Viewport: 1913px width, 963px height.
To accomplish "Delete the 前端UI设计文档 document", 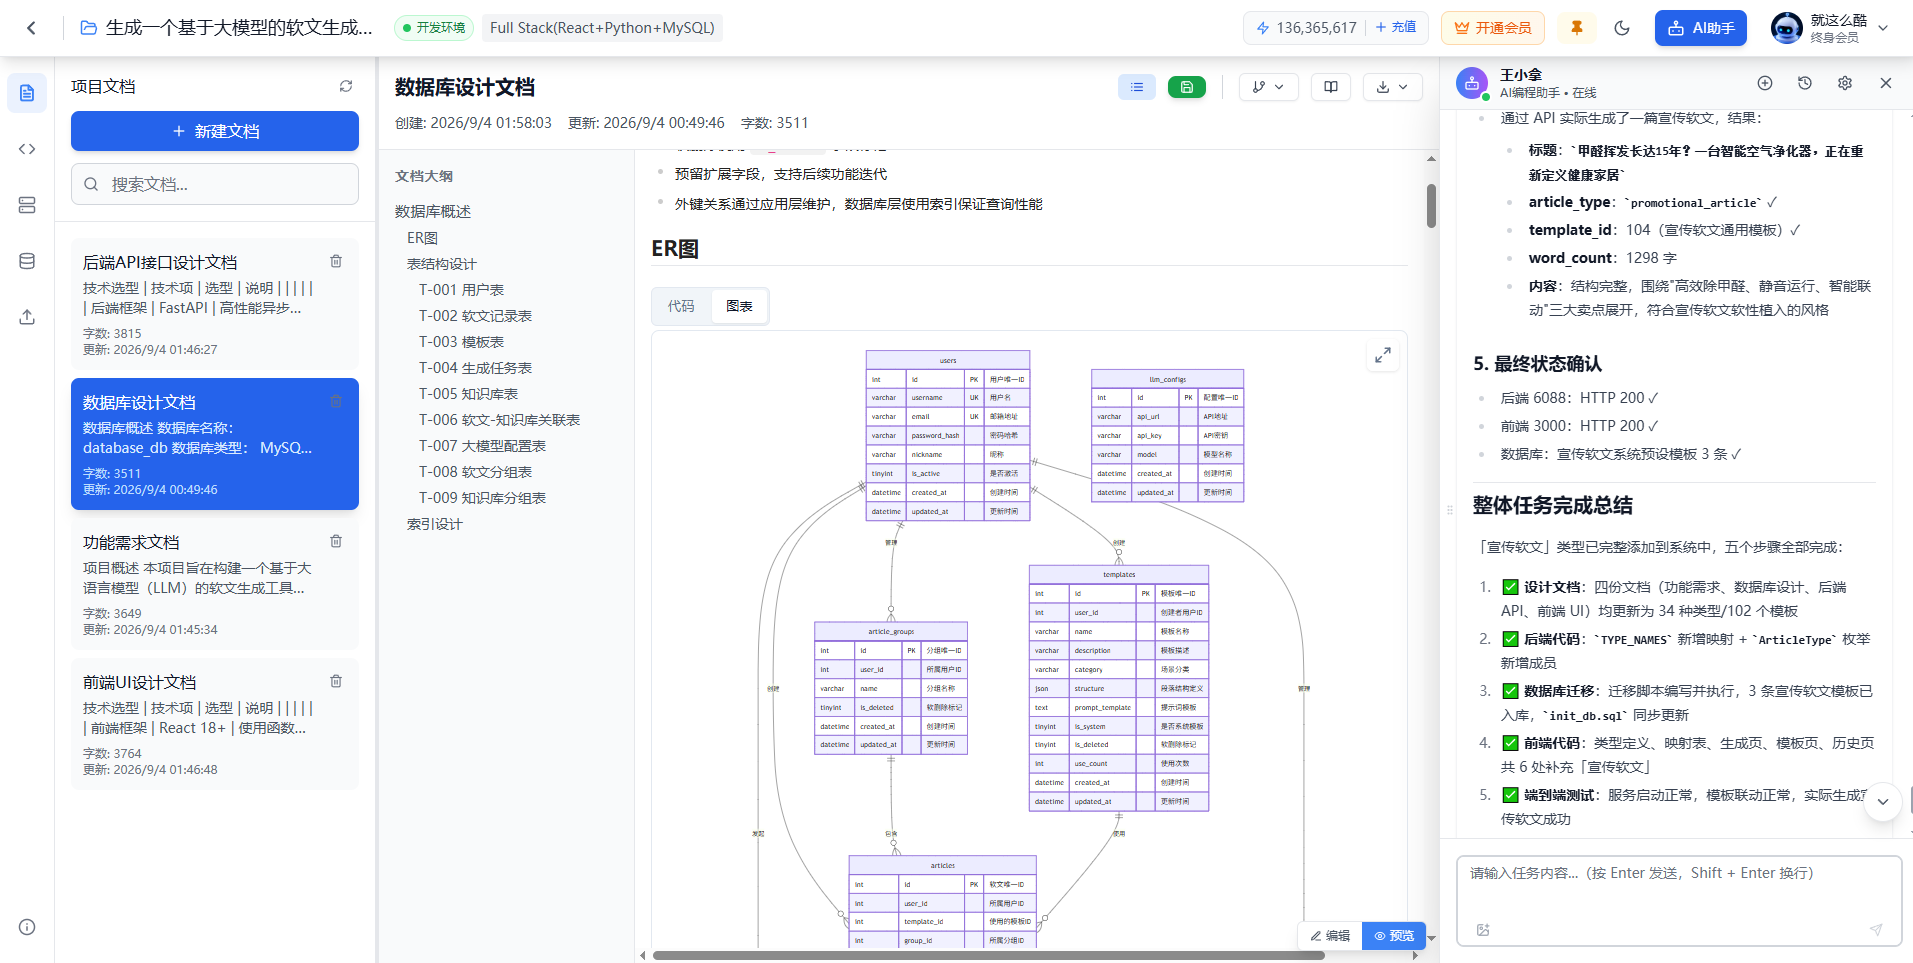I will click(x=336, y=681).
